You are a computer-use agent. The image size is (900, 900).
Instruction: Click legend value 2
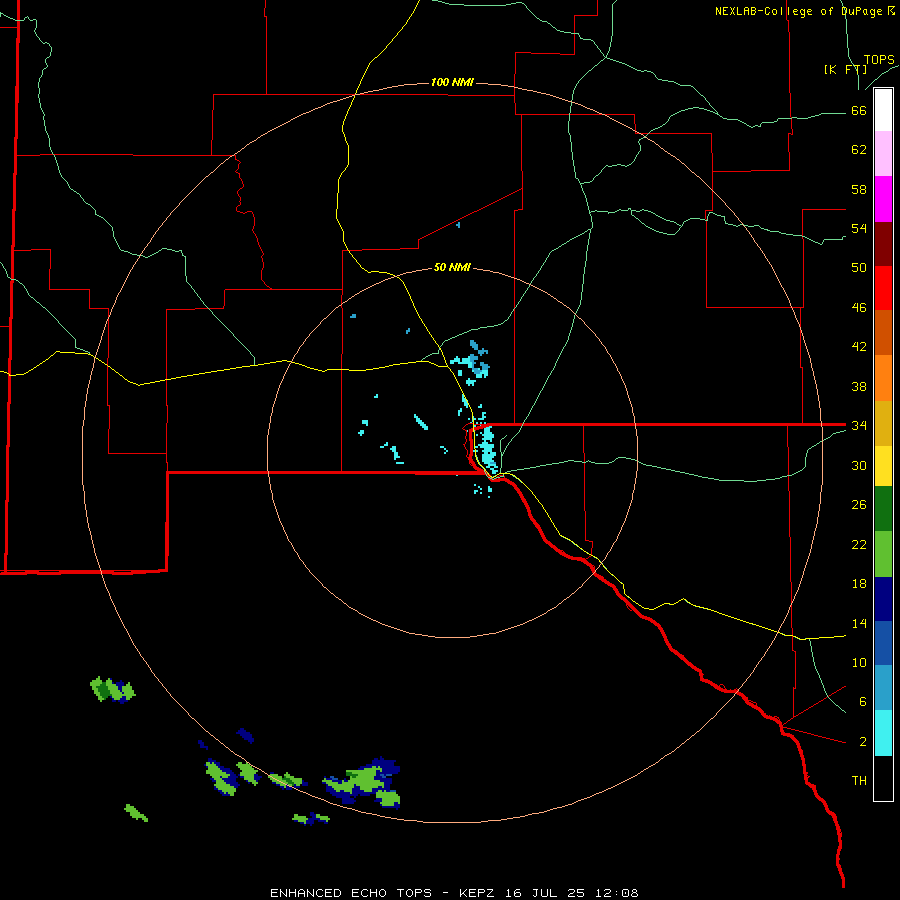[863, 742]
